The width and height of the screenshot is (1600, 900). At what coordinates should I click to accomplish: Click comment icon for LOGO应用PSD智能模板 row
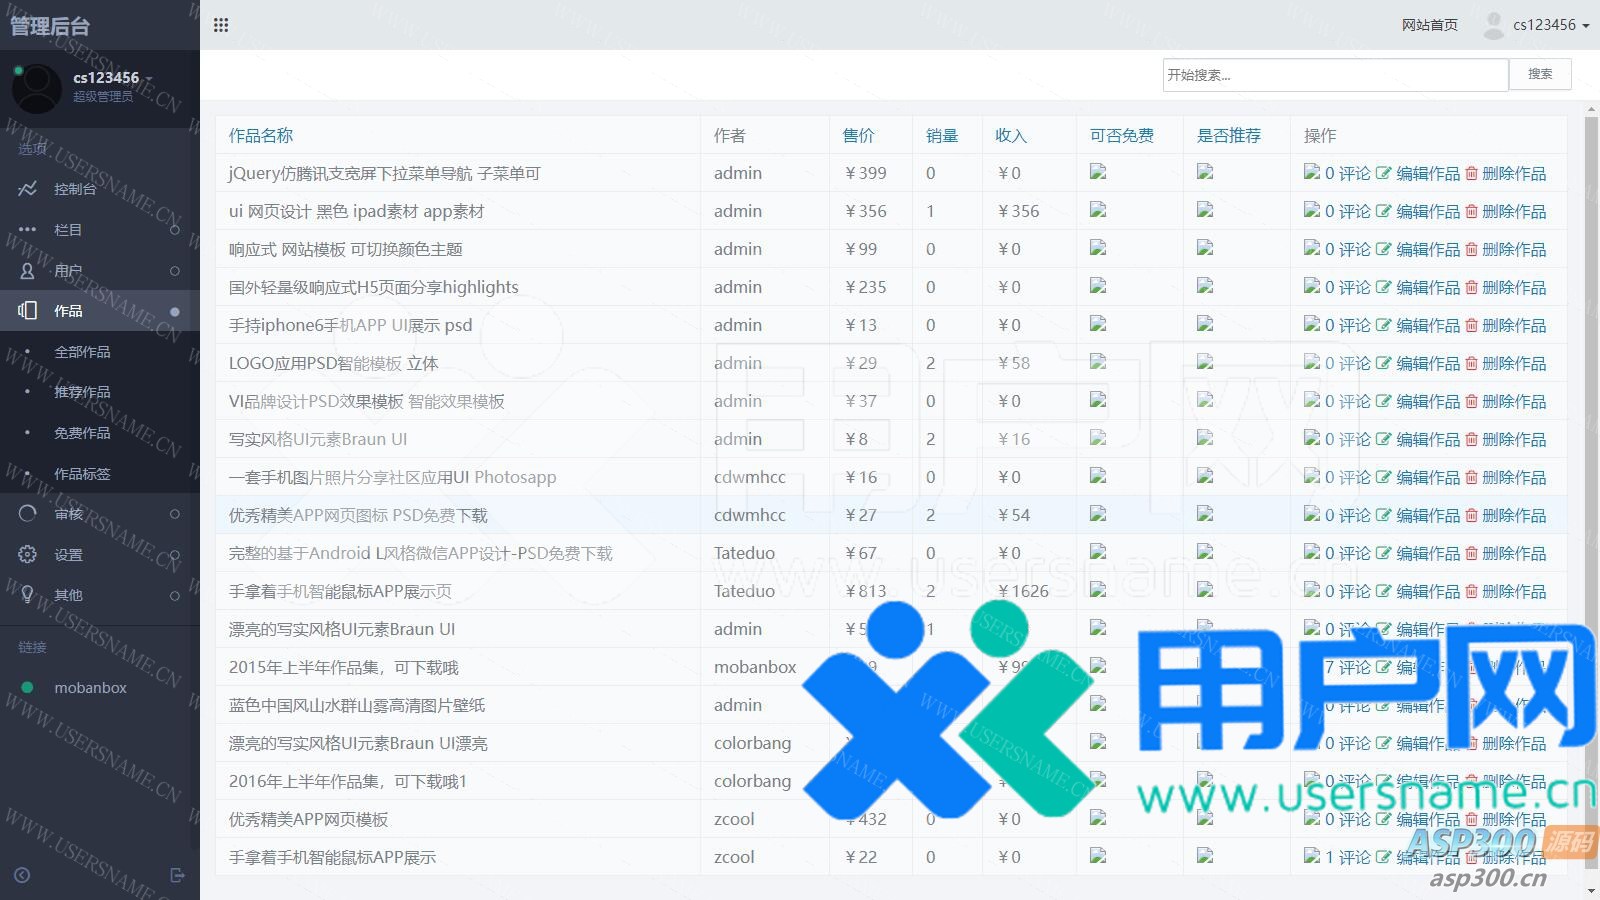tap(1312, 362)
